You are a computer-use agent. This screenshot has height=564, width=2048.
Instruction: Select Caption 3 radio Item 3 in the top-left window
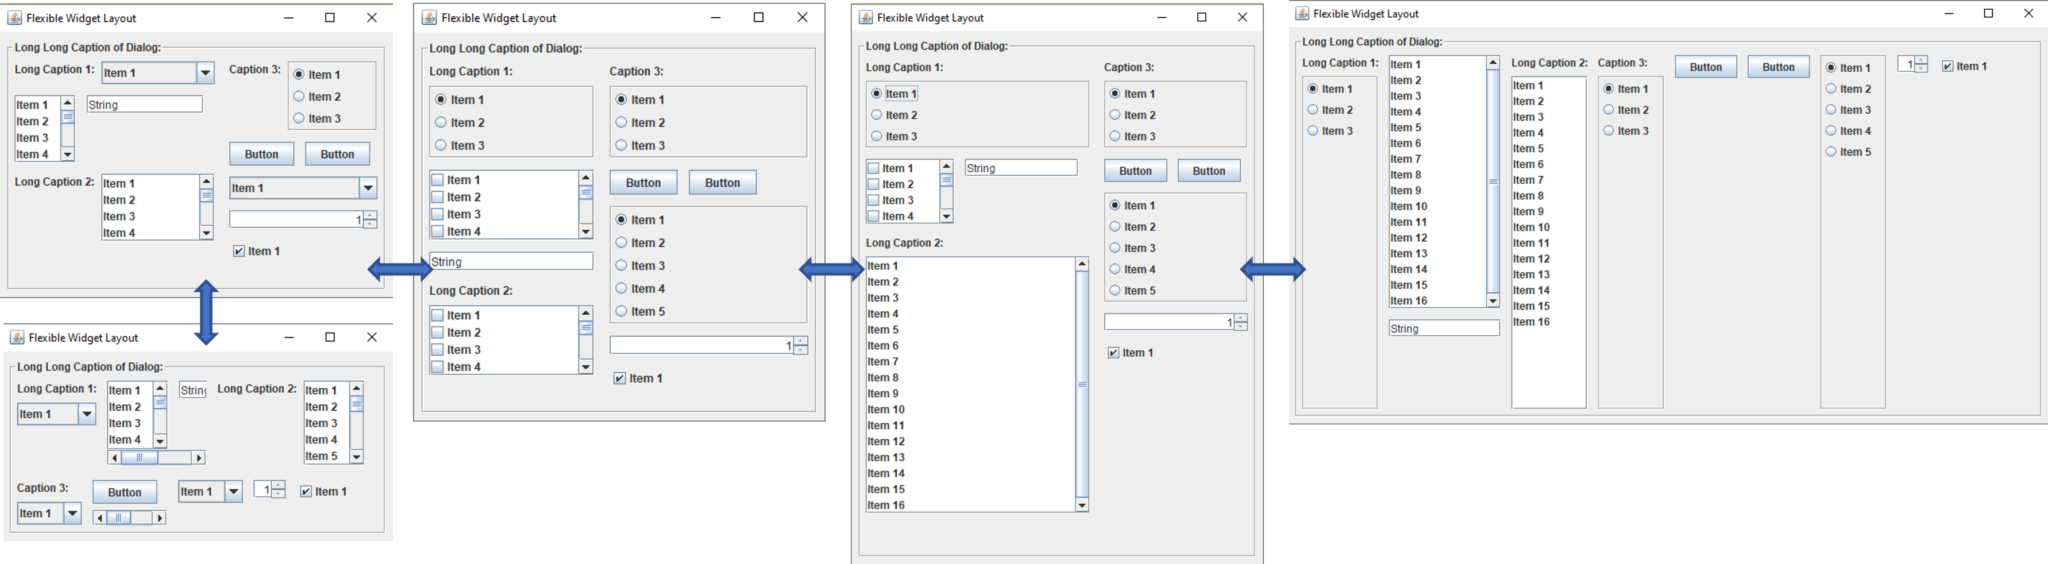tap(299, 118)
